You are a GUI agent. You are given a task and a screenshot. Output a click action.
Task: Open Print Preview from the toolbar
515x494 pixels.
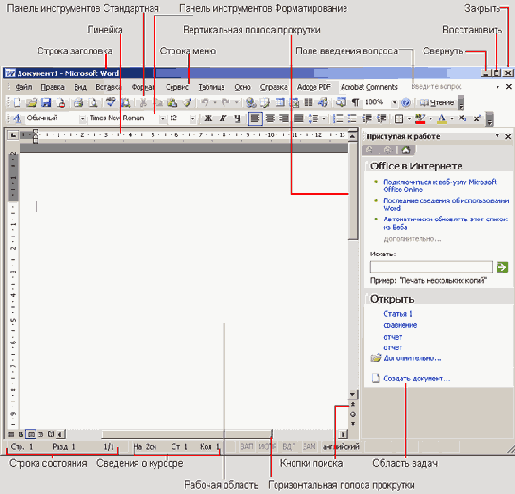click(94, 103)
